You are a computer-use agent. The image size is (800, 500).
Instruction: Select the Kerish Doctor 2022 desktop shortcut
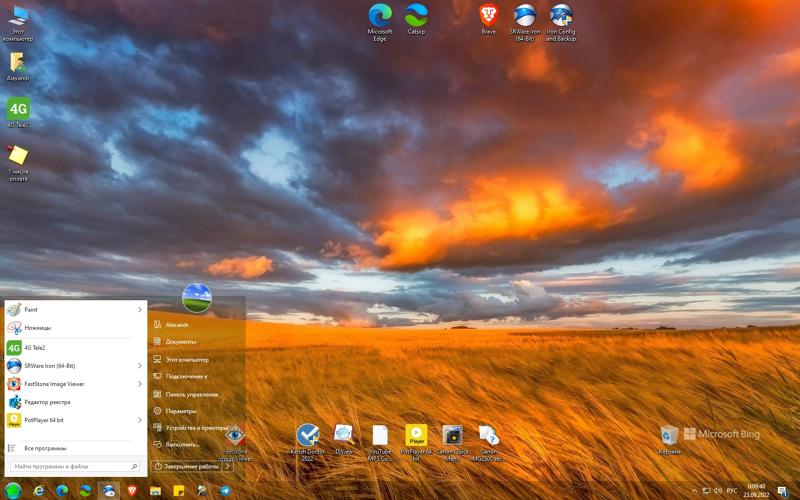[x=308, y=442]
